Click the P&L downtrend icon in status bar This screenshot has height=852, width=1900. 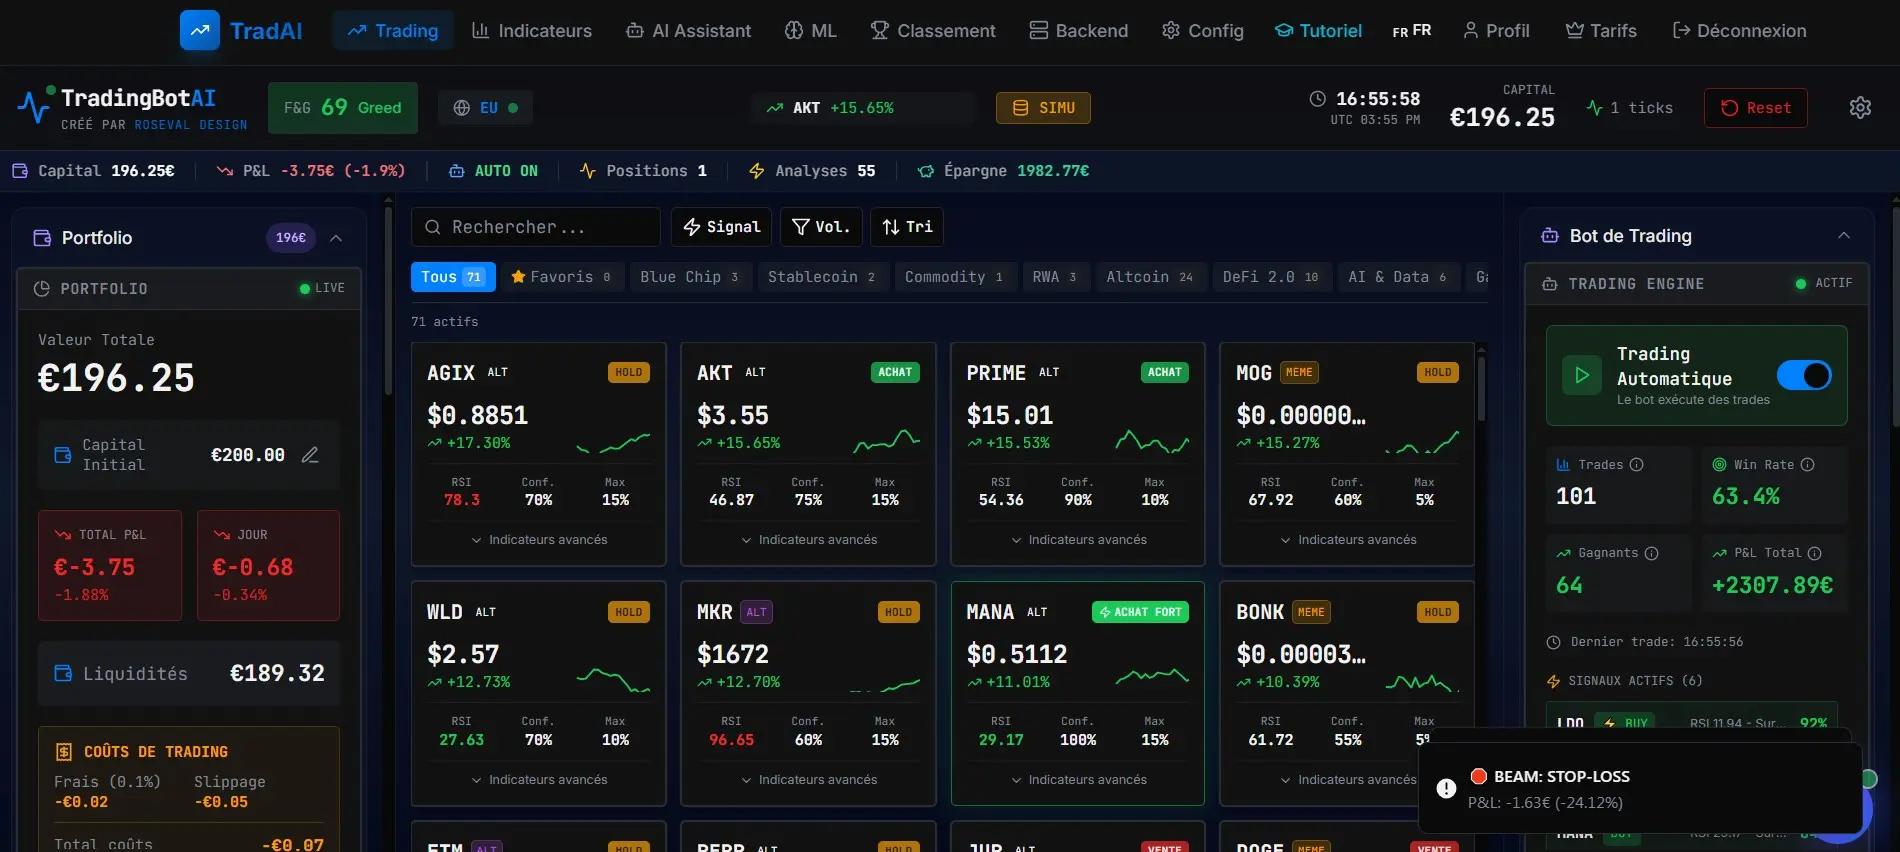[x=225, y=171]
